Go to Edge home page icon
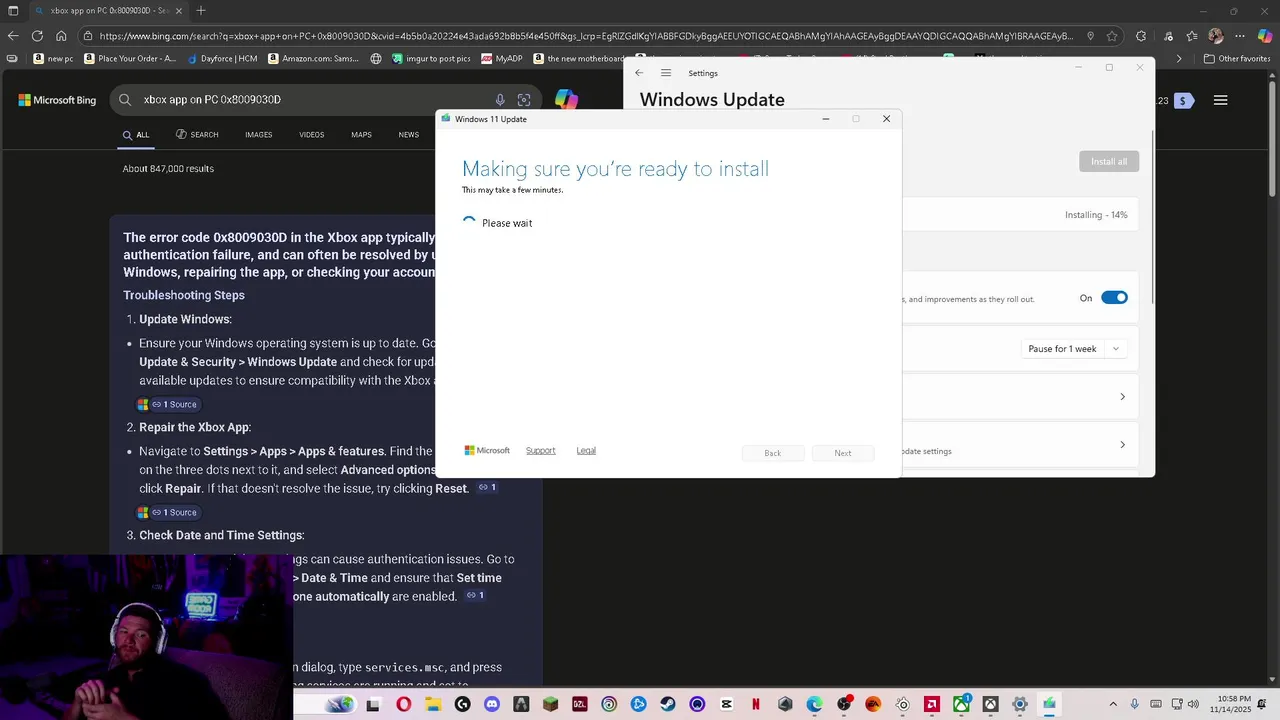 click(61, 36)
